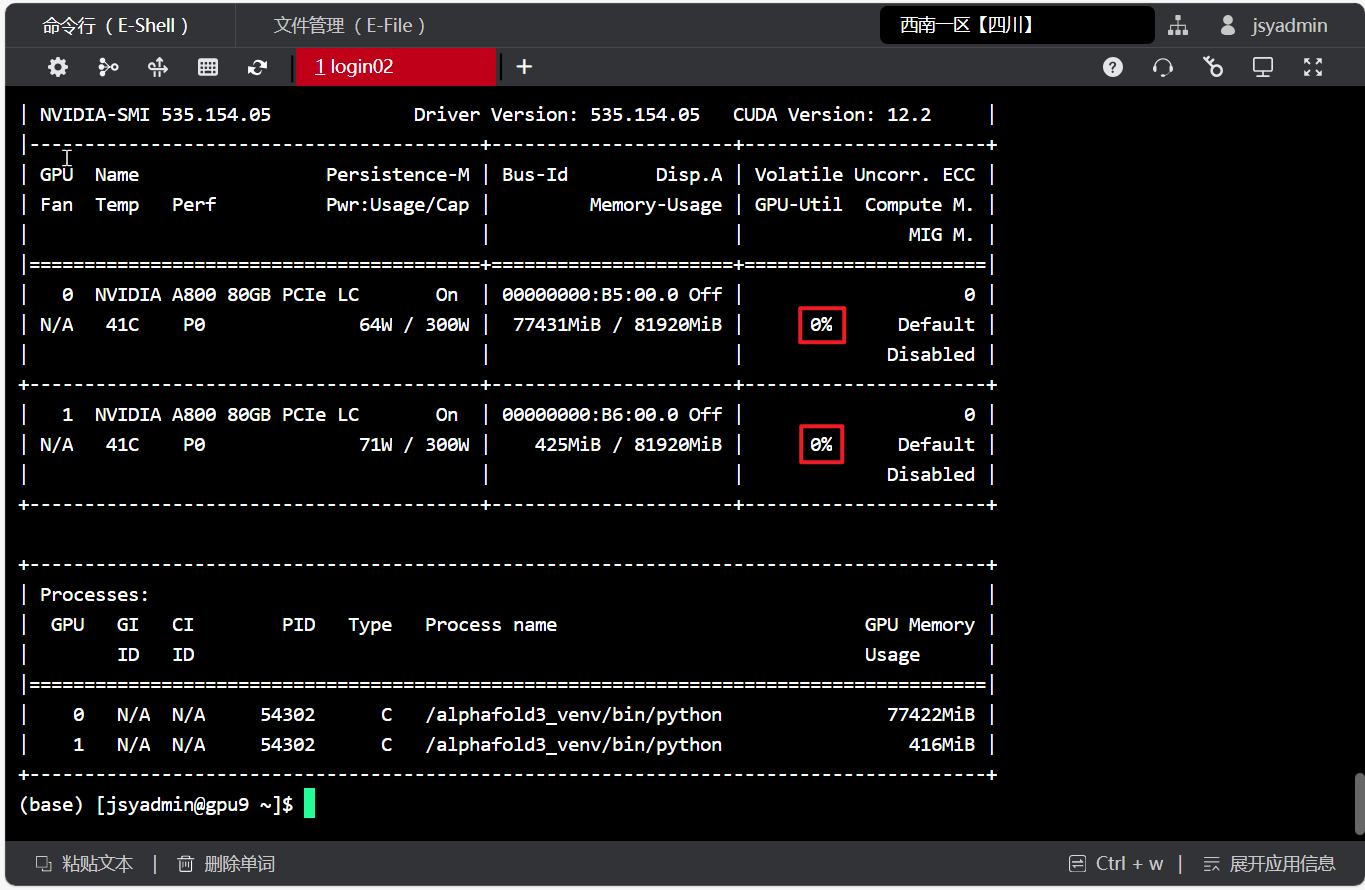
Task: Click the network topology icon
Action: point(1178,25)
